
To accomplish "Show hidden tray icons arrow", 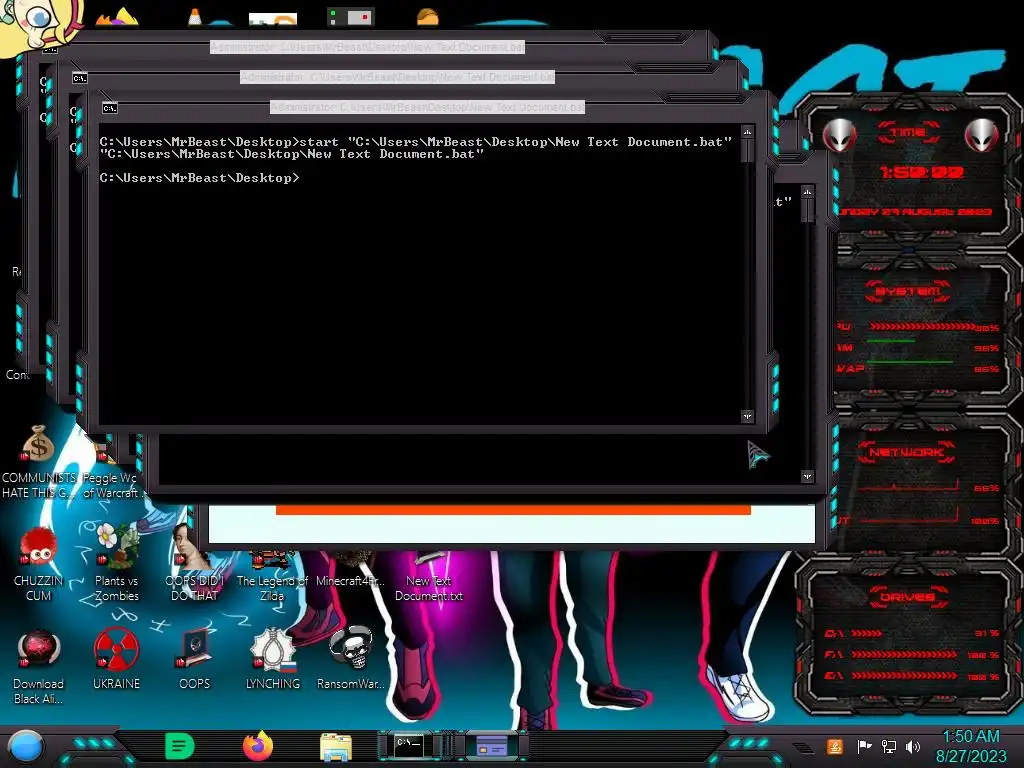I will coord(805,746).
